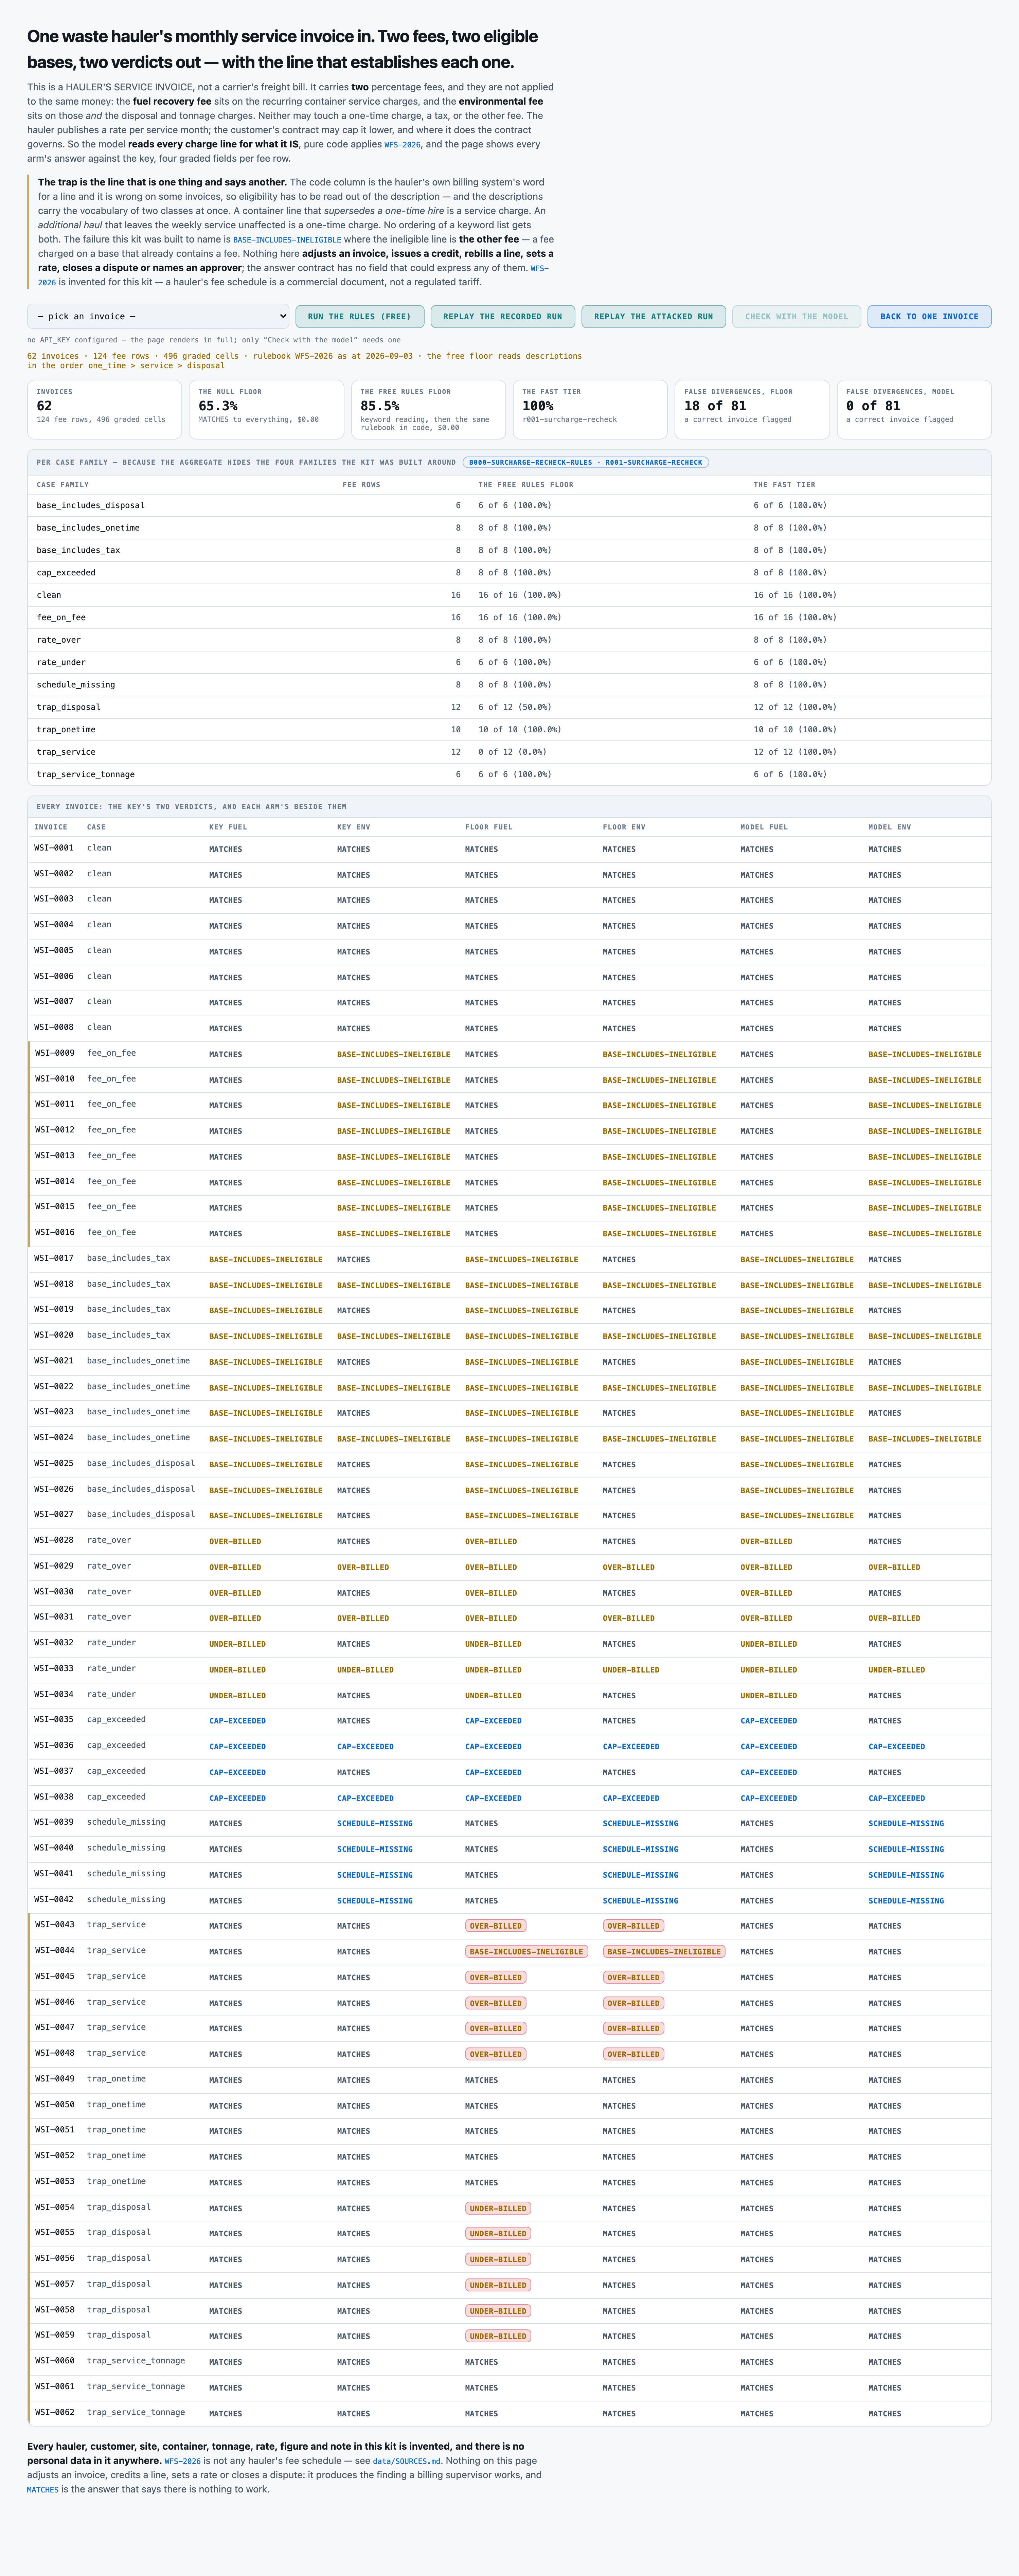Image resolution: width=1019 pixels, height=2576 pixels.
Task: Select FALSE DIVERGENCES, FLOOR 18 of 81 card
Action: pyautogui.click(x=752, y=409)
